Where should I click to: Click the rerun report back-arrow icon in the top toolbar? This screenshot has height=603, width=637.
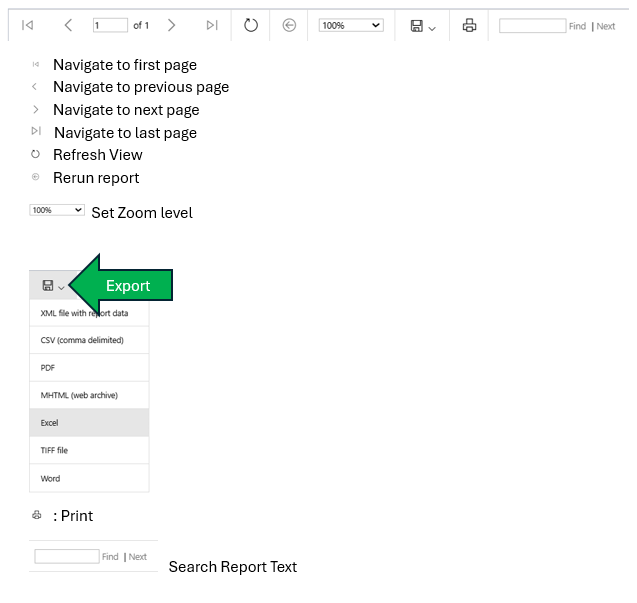tap(289, 25)
